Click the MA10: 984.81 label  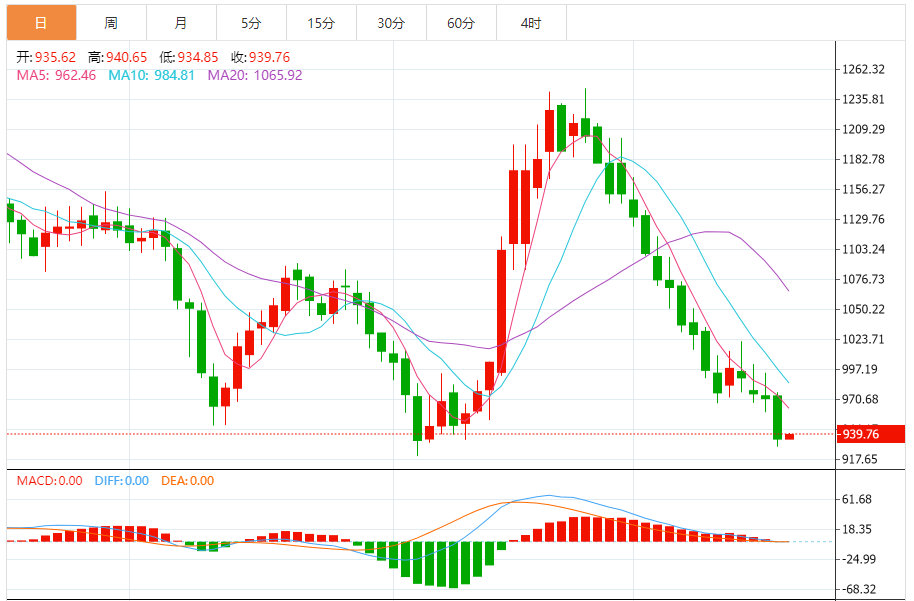pyautogui.click(x=152, y=75)
